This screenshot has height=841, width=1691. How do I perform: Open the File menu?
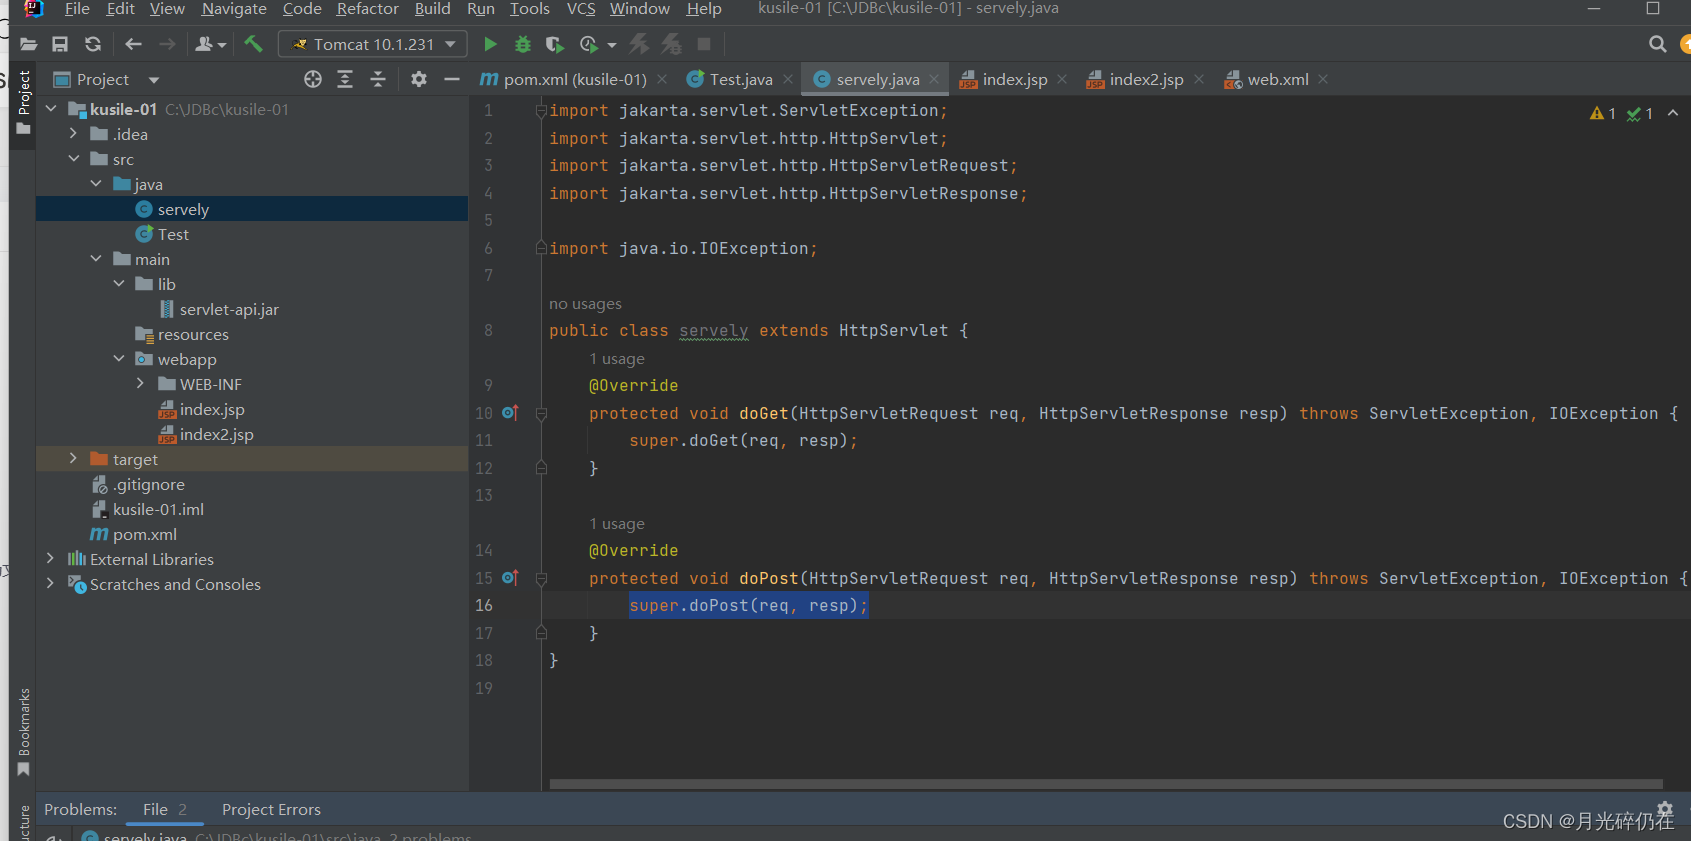click(77, 9)
